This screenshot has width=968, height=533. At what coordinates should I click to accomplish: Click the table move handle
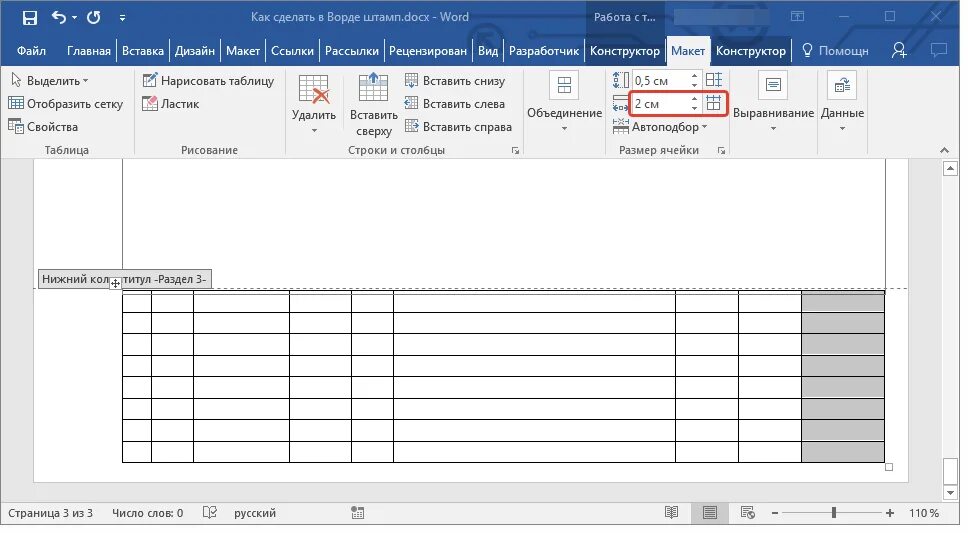pos(115,283)
